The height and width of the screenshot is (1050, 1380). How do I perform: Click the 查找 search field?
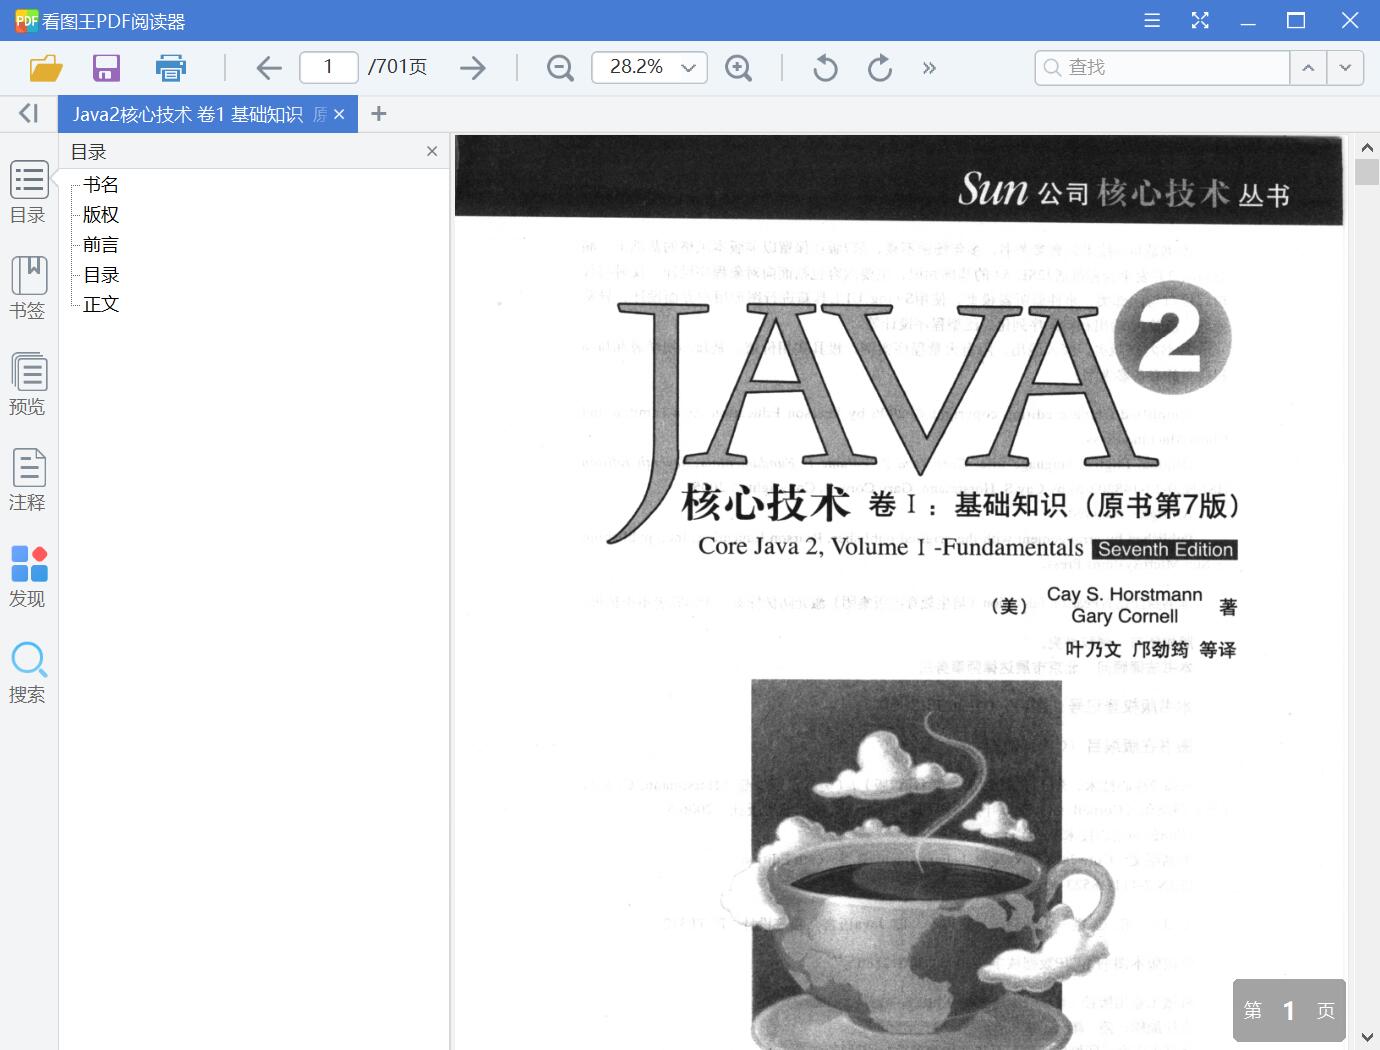point(1162,67)
